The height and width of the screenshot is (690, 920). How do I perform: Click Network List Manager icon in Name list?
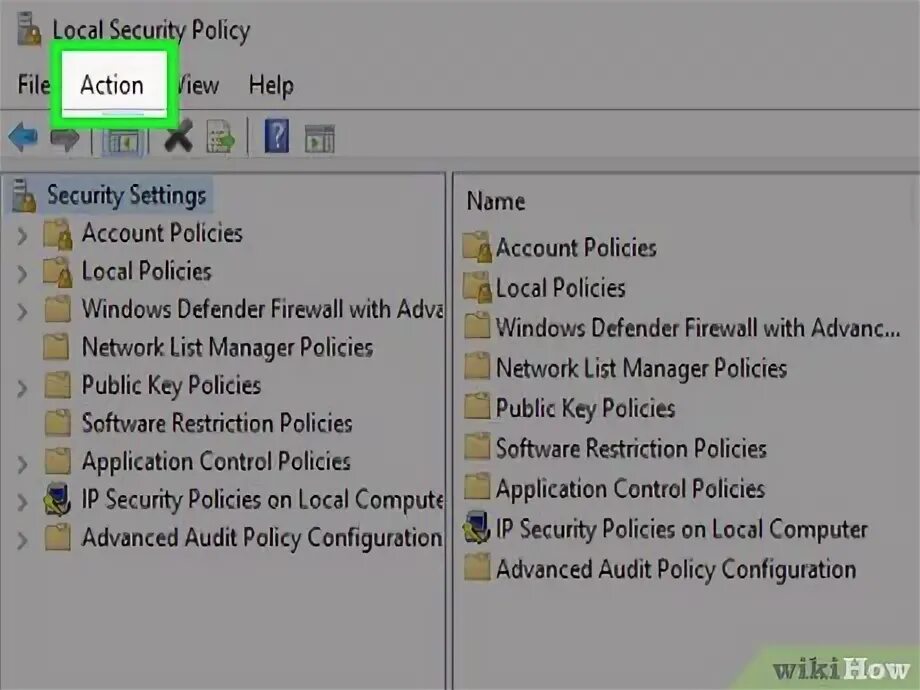coord(477,366)
